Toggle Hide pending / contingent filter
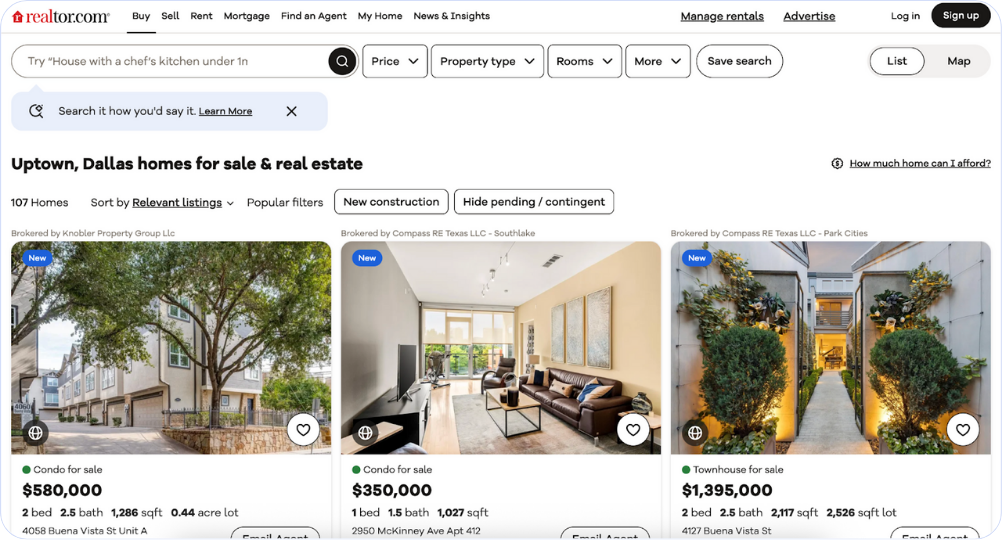The width and height of the screenshot is (1002, 540). point(534,202)
